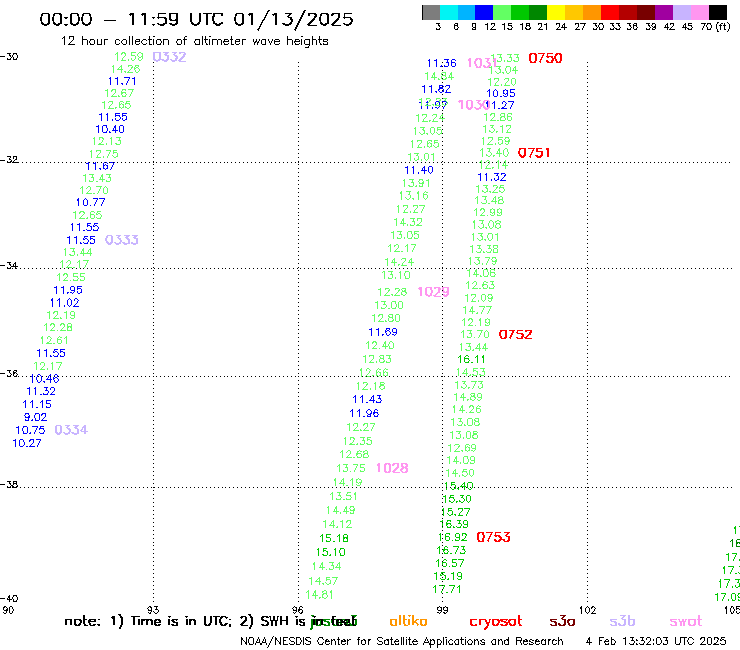Click the wave height value 11.69

383,332
